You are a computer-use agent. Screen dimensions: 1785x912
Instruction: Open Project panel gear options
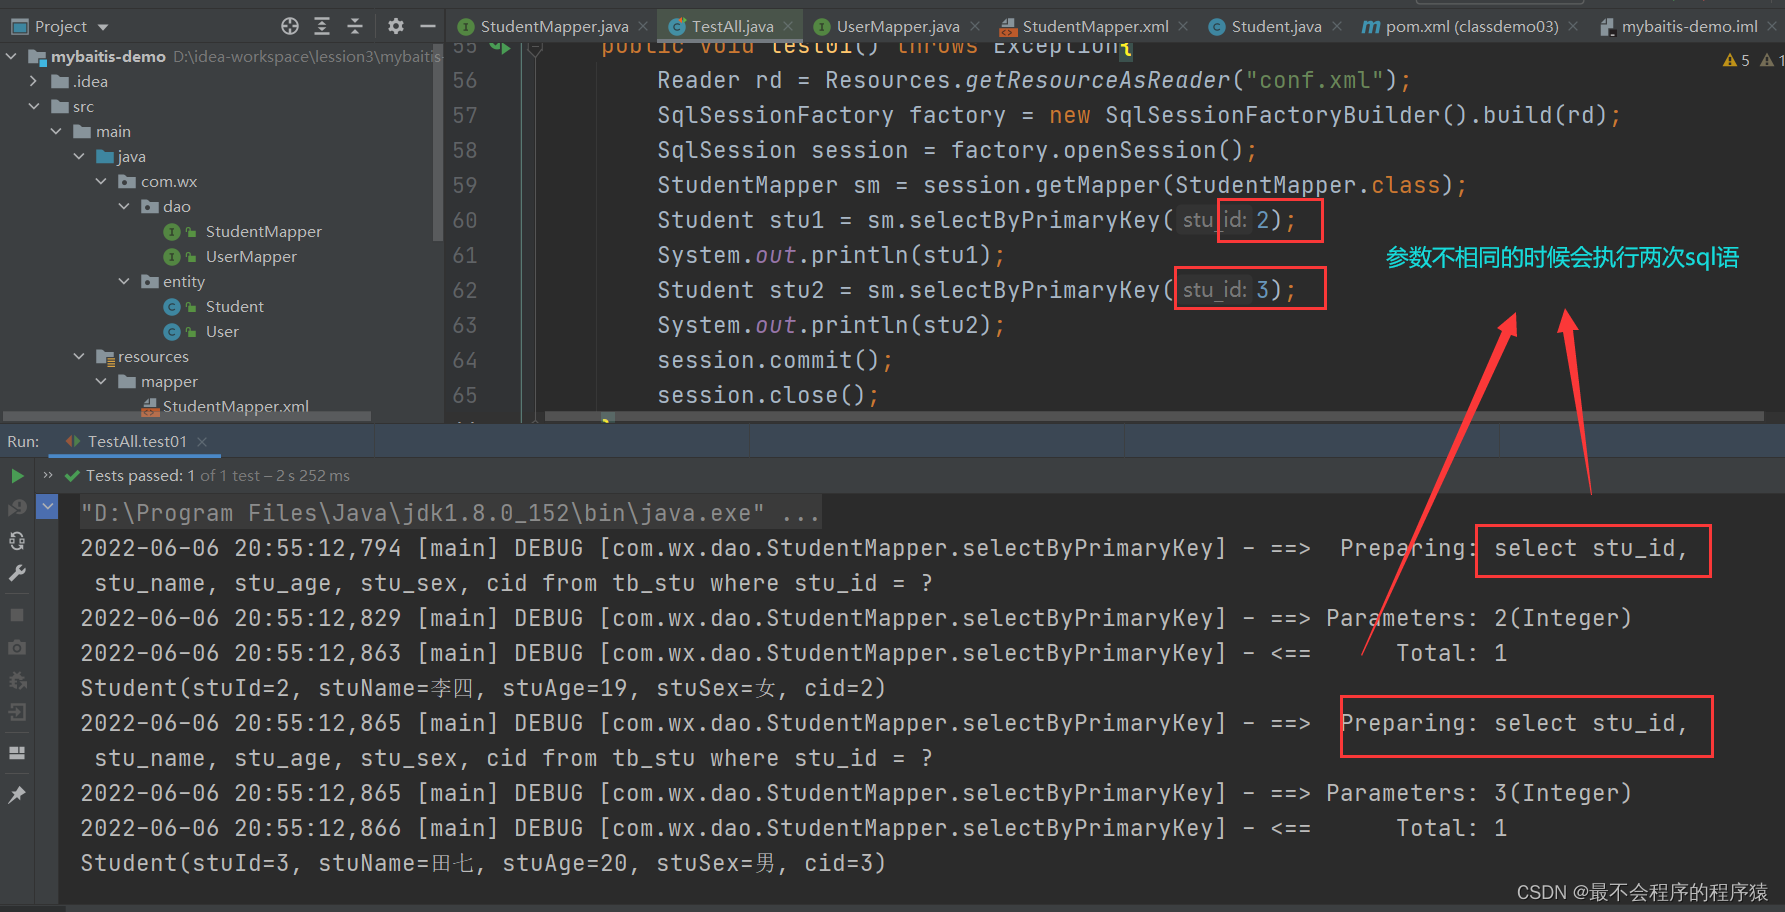click(x=396, y=26)
